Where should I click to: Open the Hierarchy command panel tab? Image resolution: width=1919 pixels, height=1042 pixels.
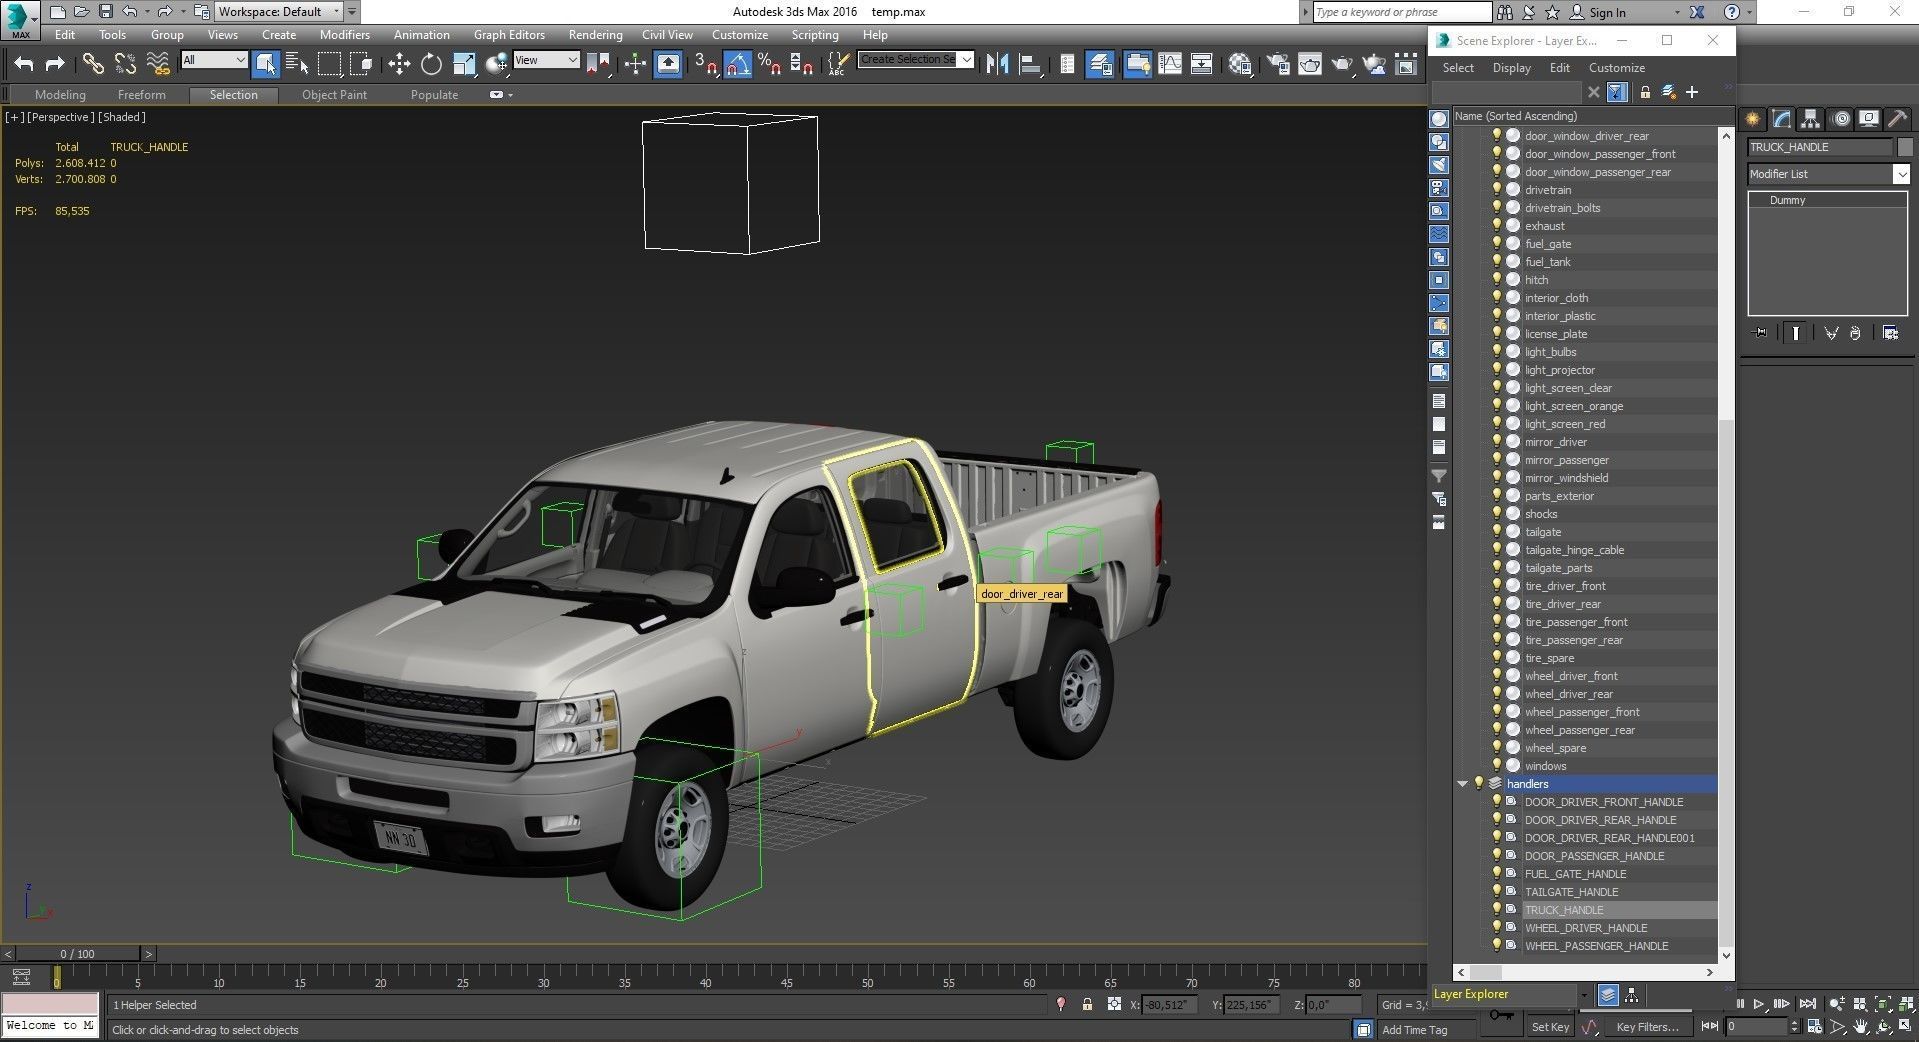[1810, 119]
